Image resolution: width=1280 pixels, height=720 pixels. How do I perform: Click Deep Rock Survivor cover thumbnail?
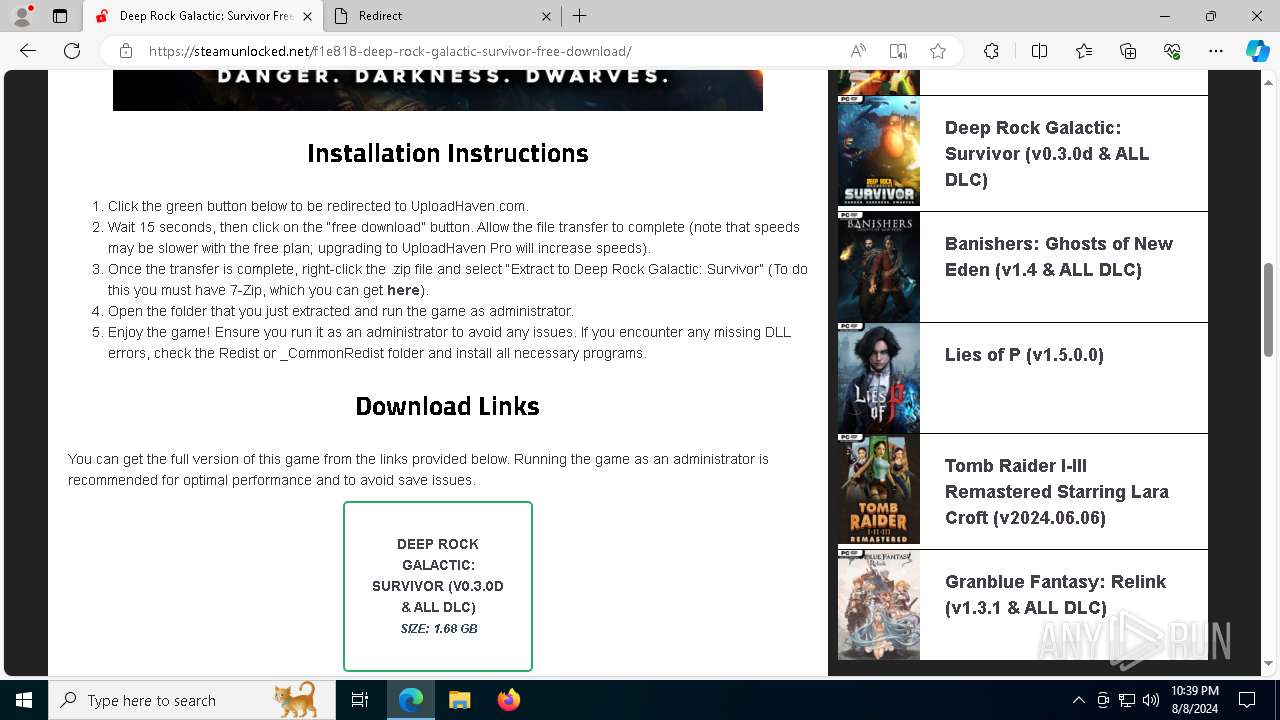879,152
